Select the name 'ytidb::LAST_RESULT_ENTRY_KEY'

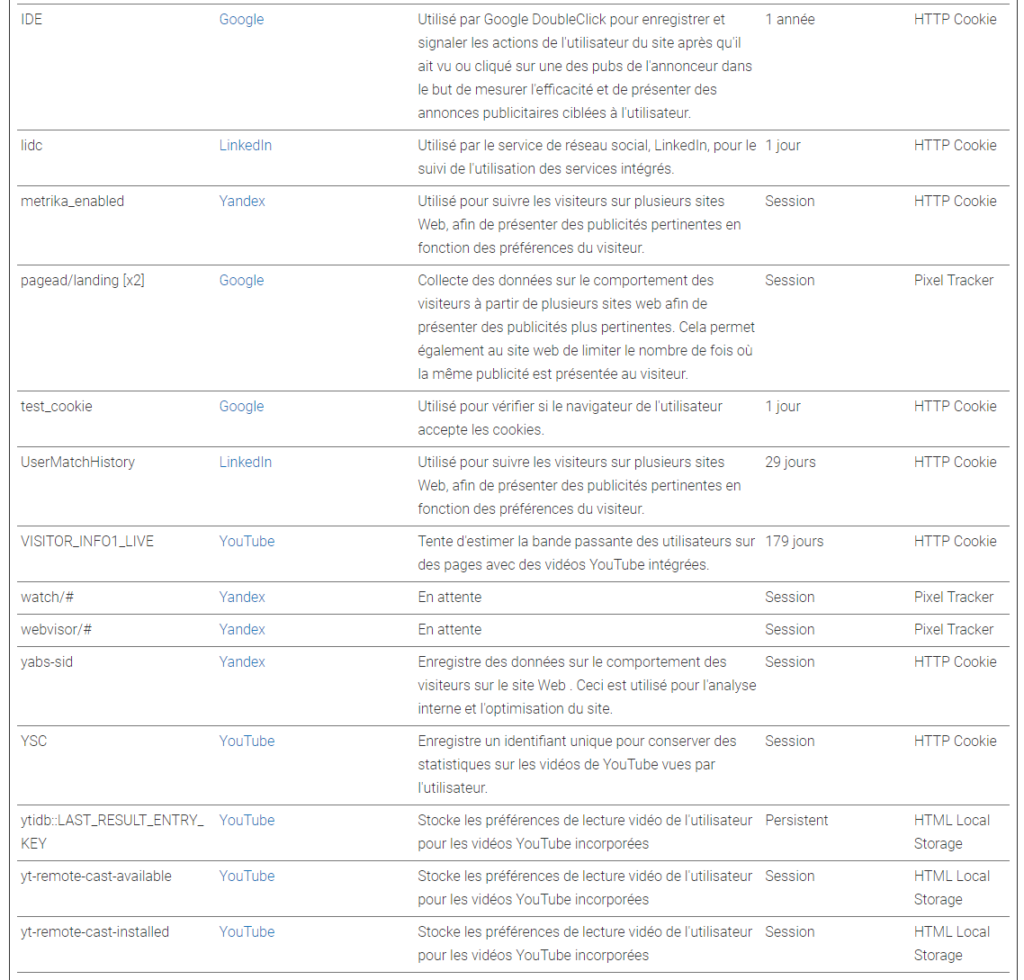112,832
